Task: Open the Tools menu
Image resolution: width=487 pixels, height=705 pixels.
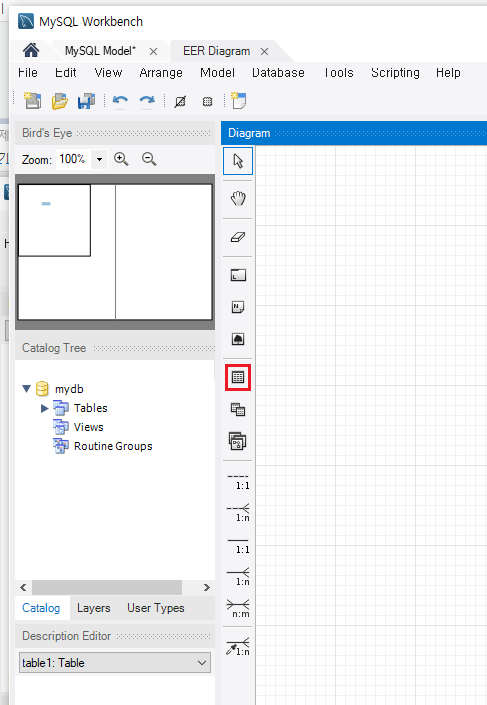Action: [x=339, y=73]
